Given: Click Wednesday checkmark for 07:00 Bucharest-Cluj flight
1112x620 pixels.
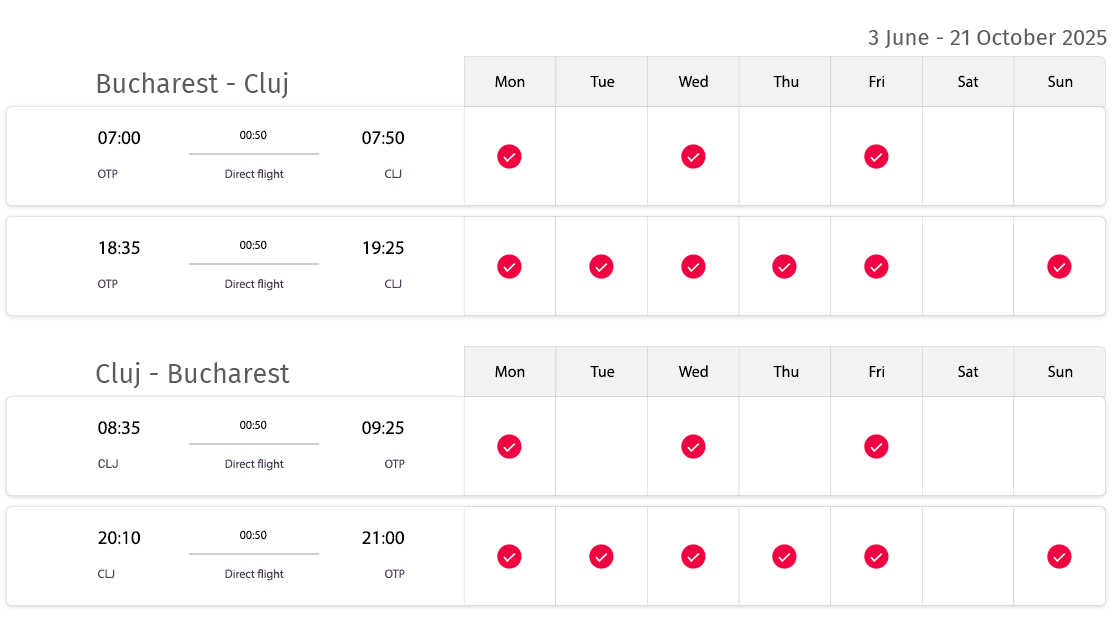Looking at the screenshot, I should click(693, 157).
